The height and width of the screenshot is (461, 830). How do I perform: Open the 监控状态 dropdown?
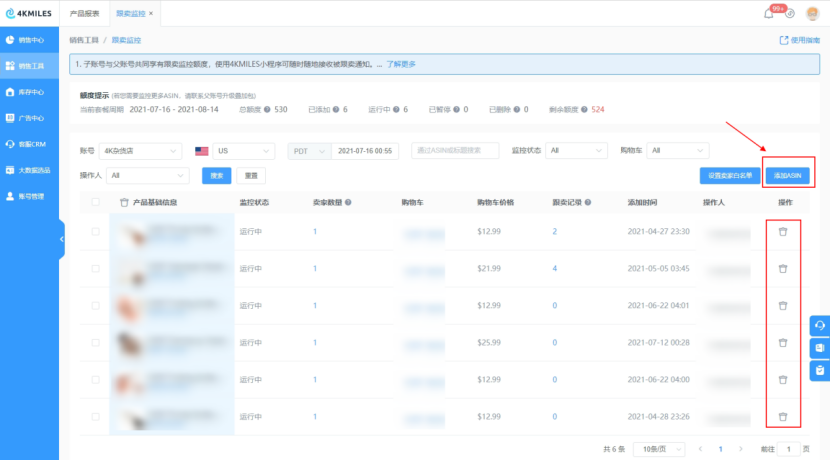point(576,151)
